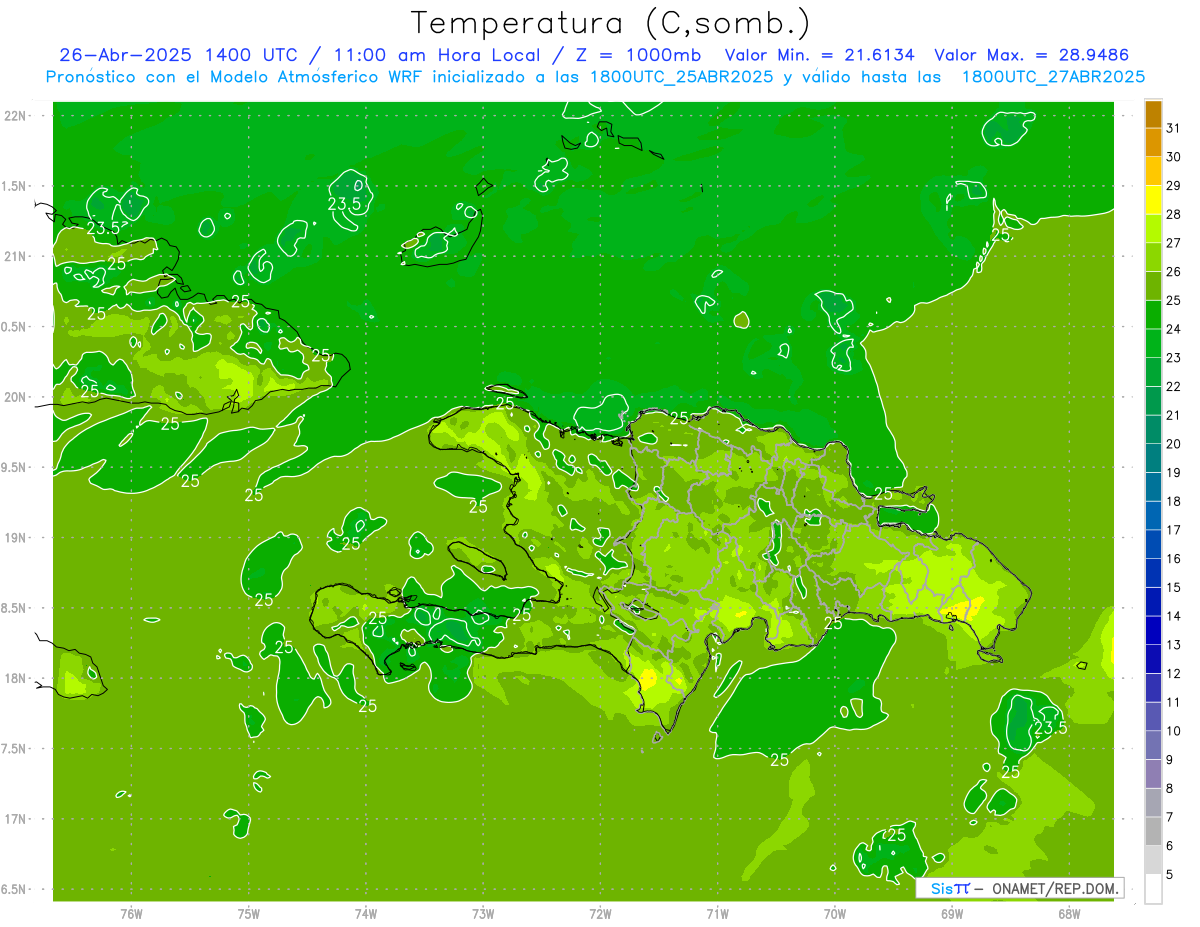The width and height of the screenshot is (1200, 927).
Task: Click the 31 label on the colorbar
Action: pyautogui.click(x=1174, y=128)
